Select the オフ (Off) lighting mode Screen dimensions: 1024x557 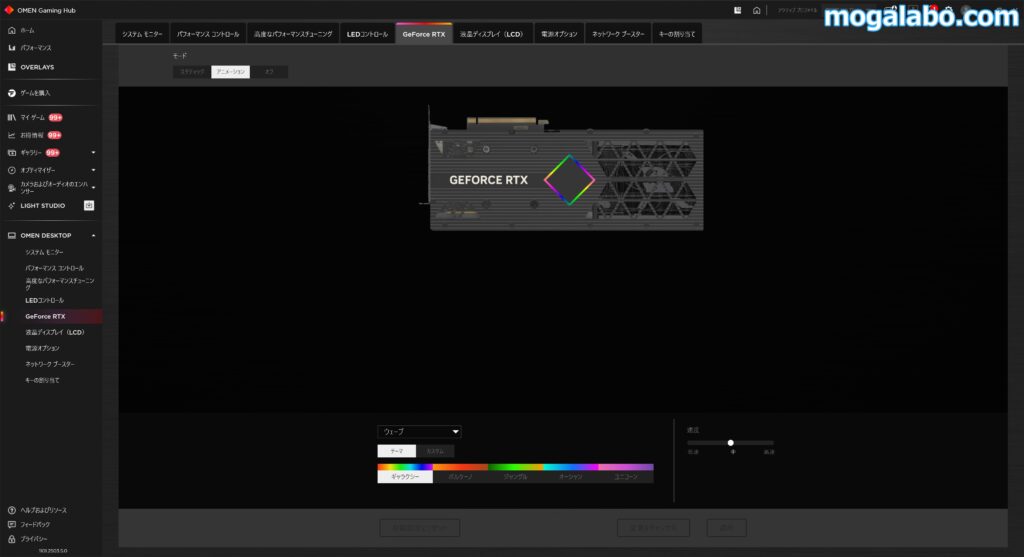pos(268,72)
